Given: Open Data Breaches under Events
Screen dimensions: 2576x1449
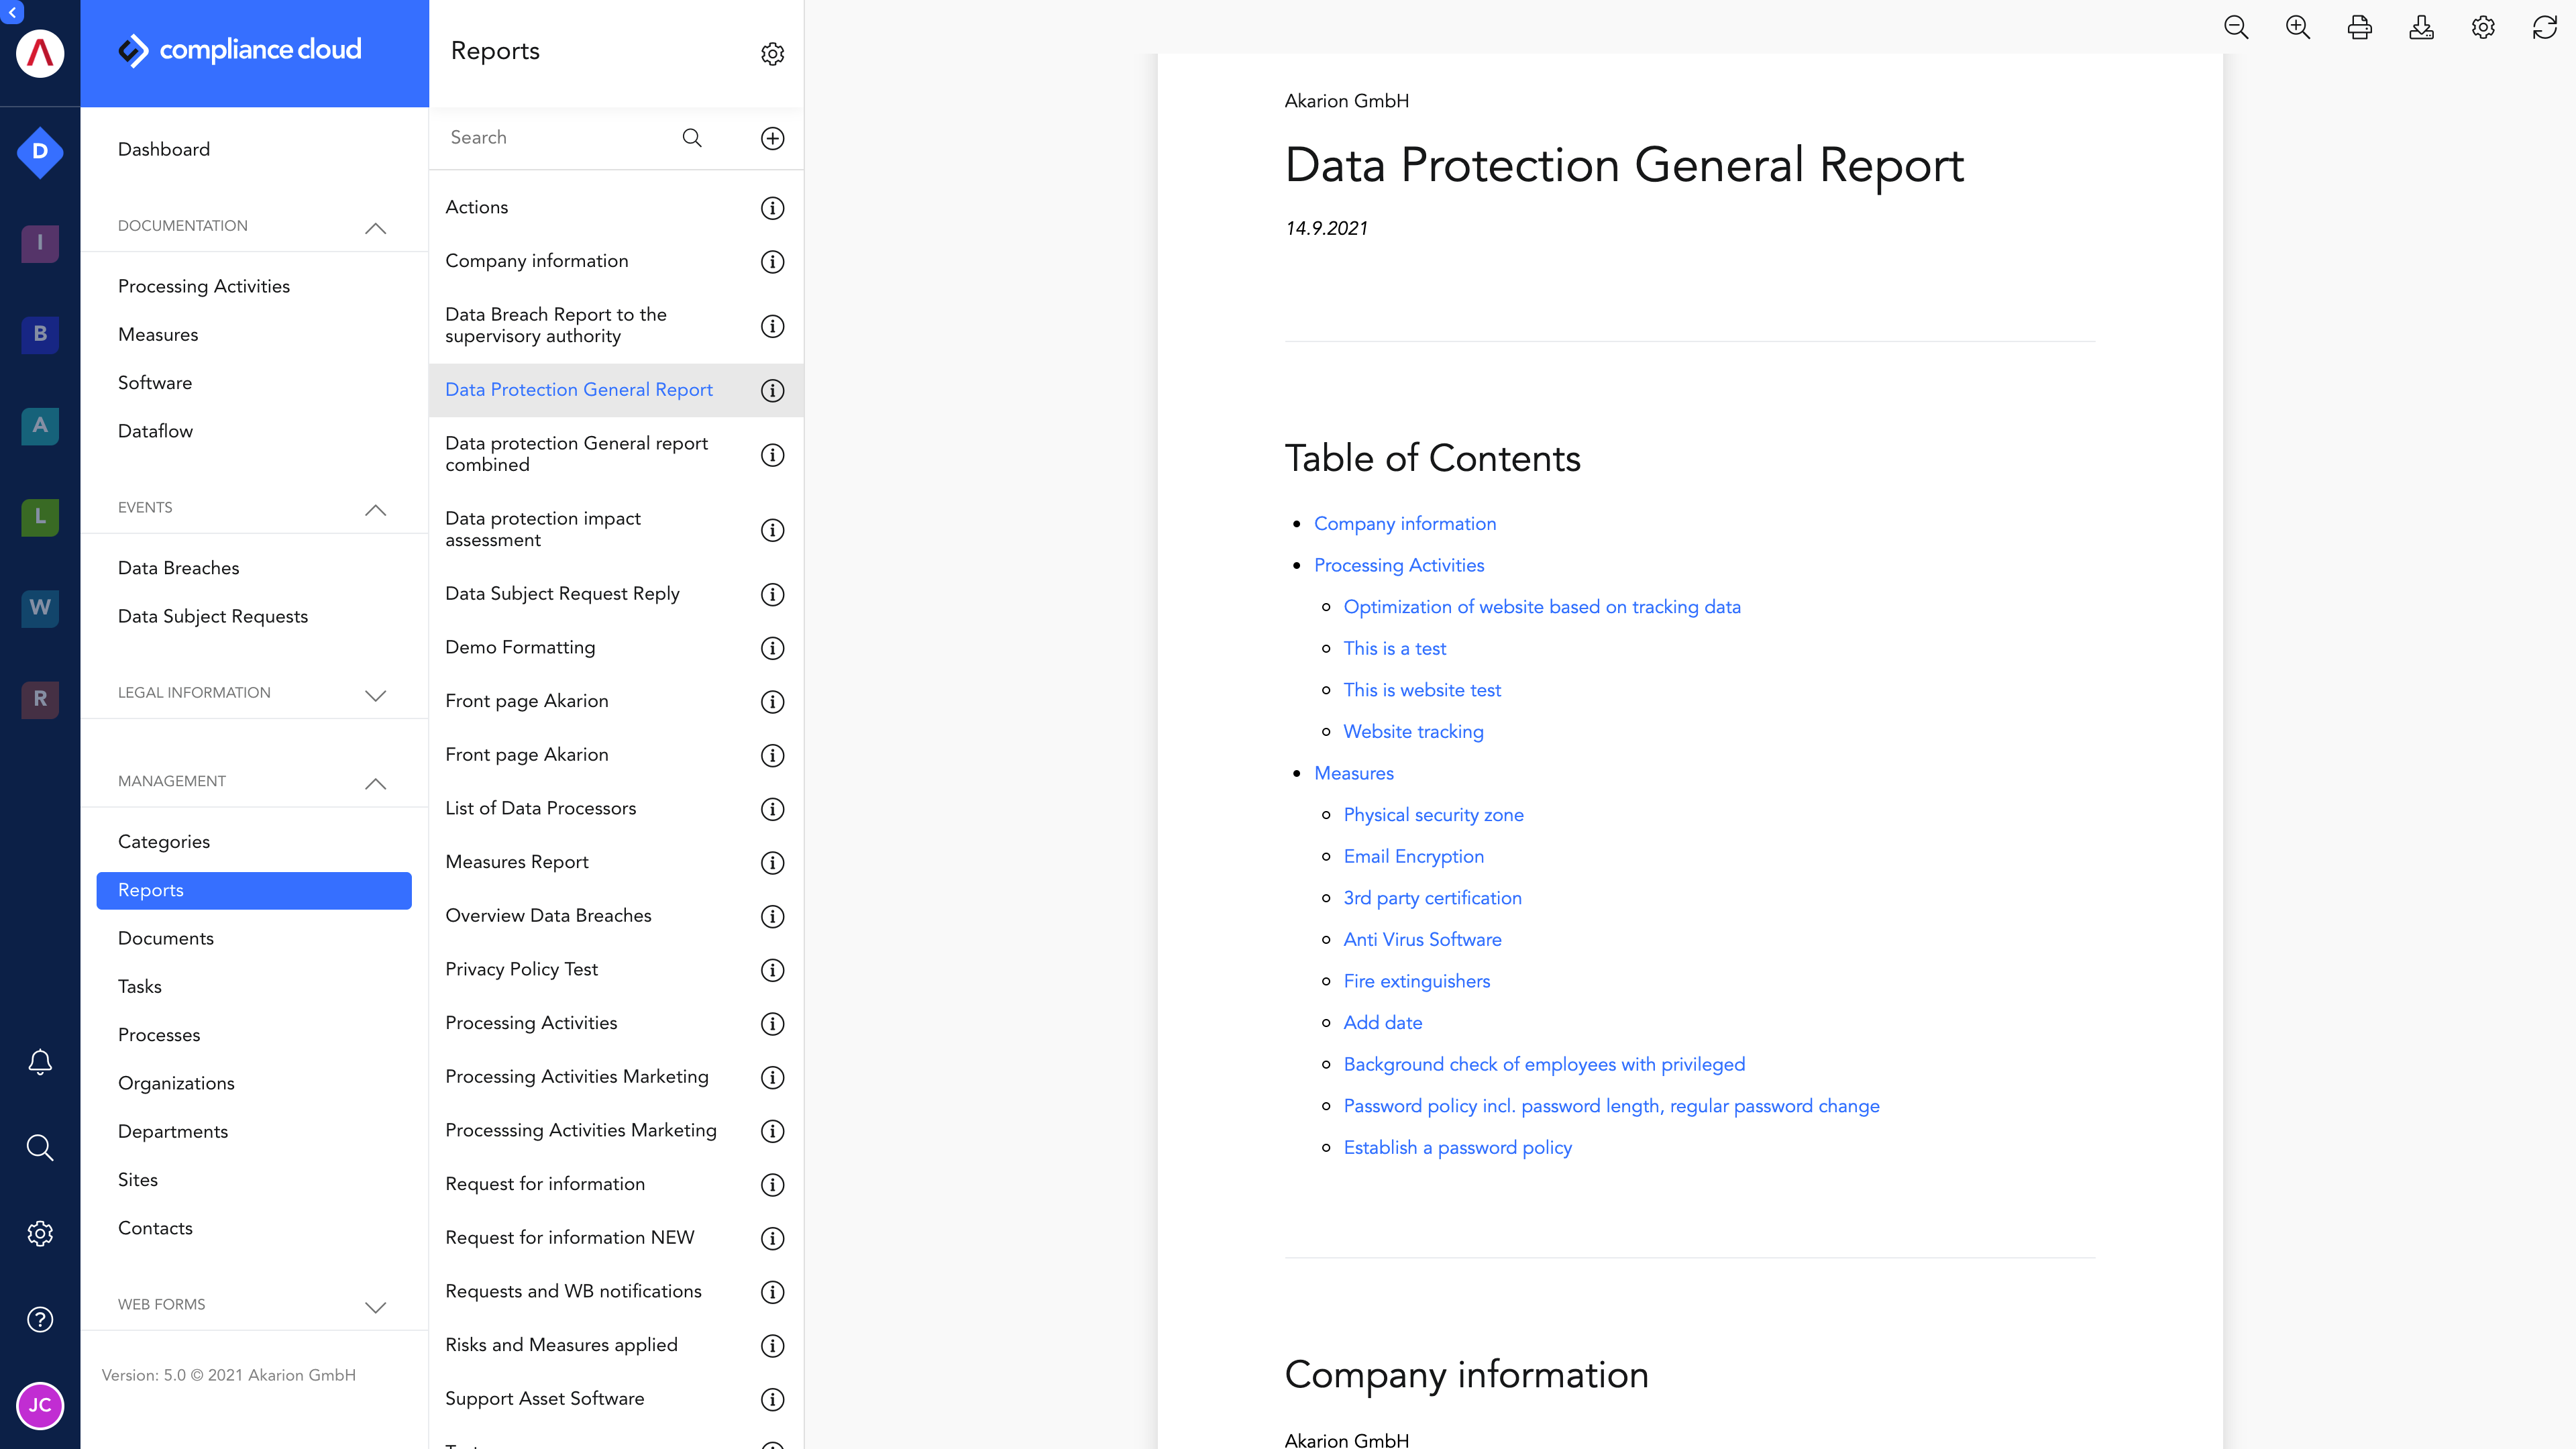Looking at the screenshot, I should (178, 567).
